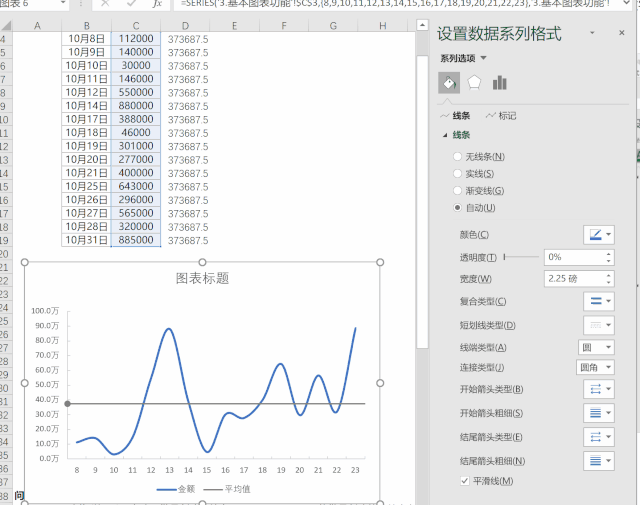Click the chart title 图表标题
This screenshot has width=640, height=505.
point(202,278)
